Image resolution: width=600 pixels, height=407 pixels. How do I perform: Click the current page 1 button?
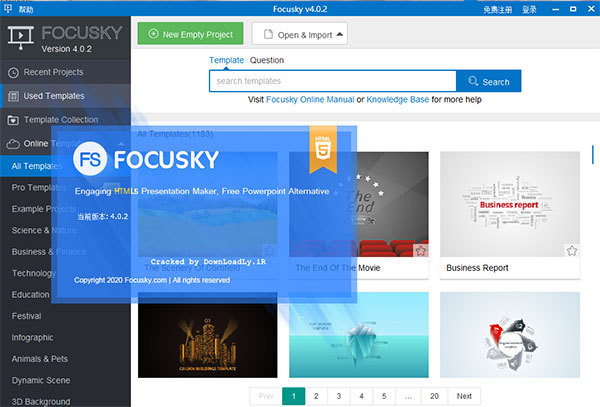pos(293,396)
